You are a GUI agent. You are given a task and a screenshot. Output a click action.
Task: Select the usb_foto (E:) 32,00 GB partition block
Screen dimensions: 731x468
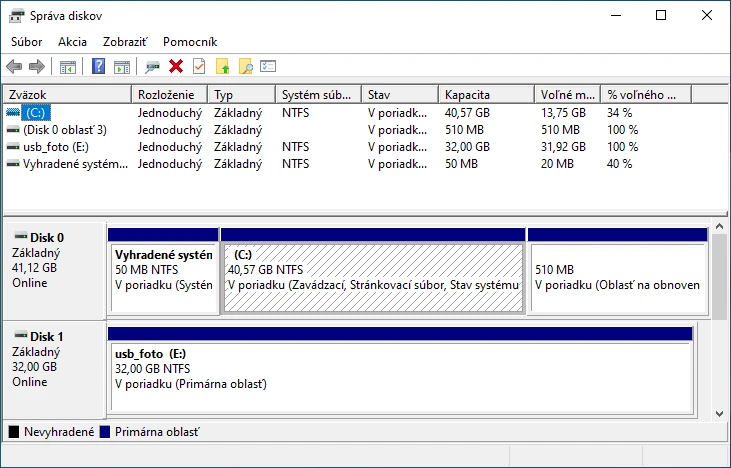pos(400,370)
